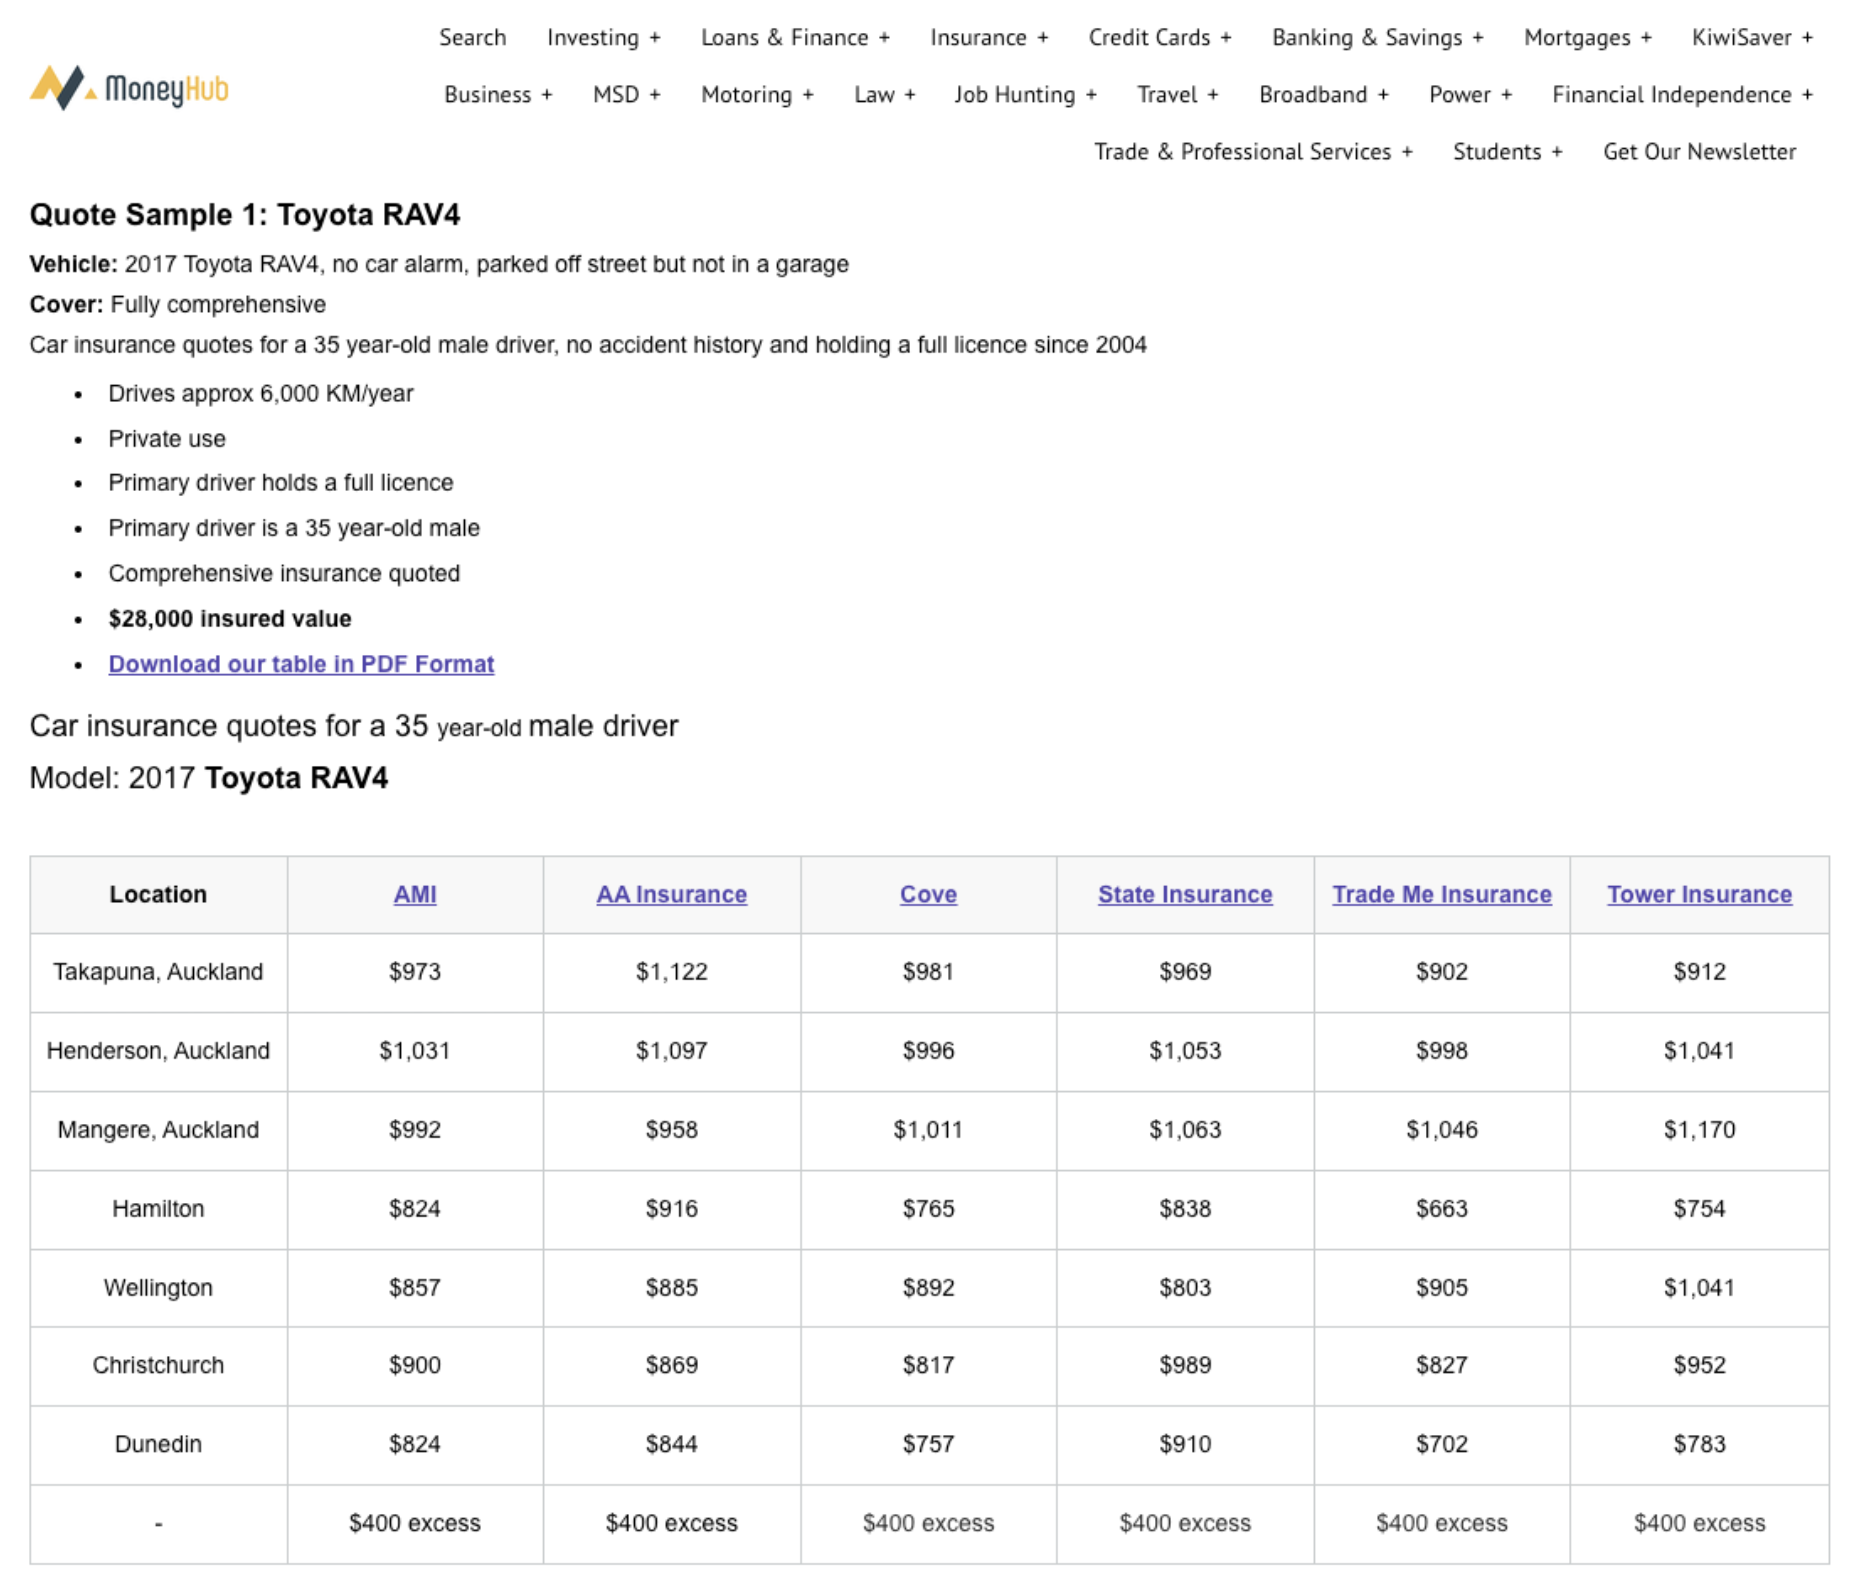Expand the Banking & Savings menu
Viewport: 1864px width, 1582px height.
pos(1378,37)
